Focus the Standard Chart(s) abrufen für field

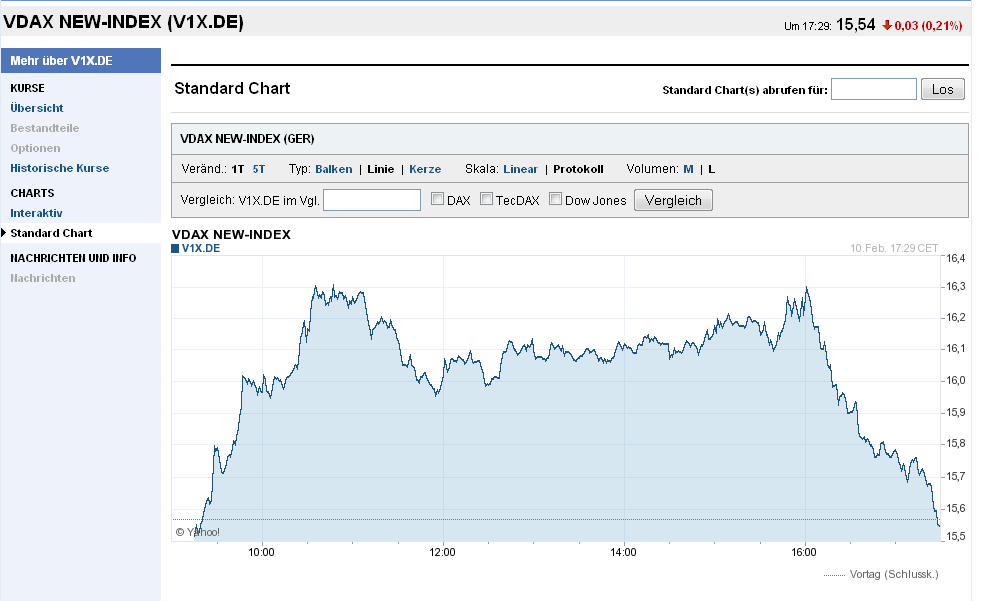point(874,89)
